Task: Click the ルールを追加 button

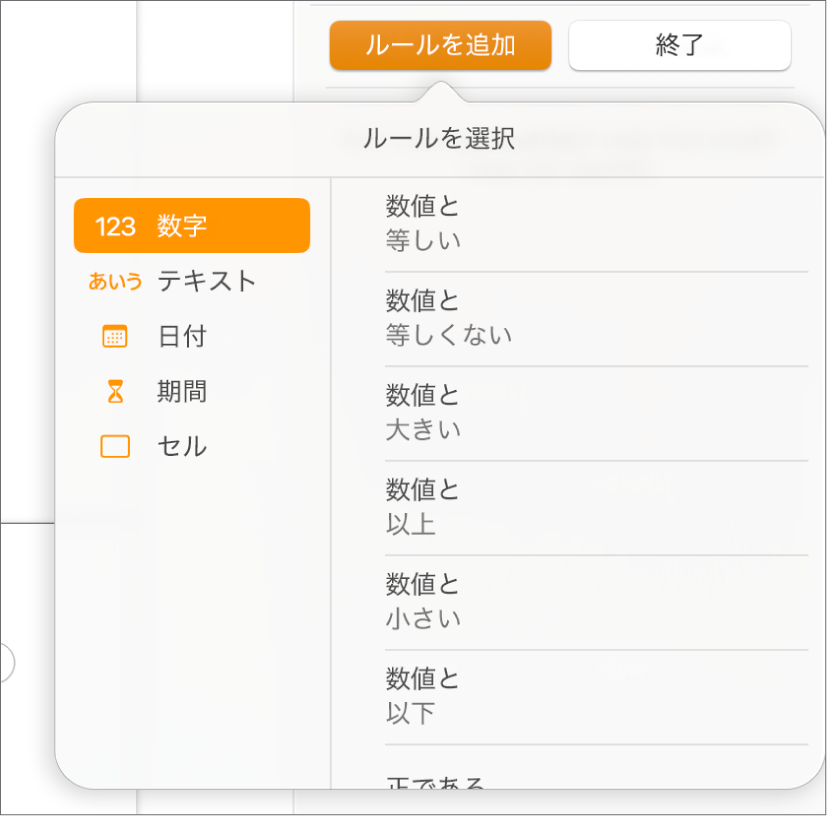Action: pyautogui.click(x=441, y=46)
